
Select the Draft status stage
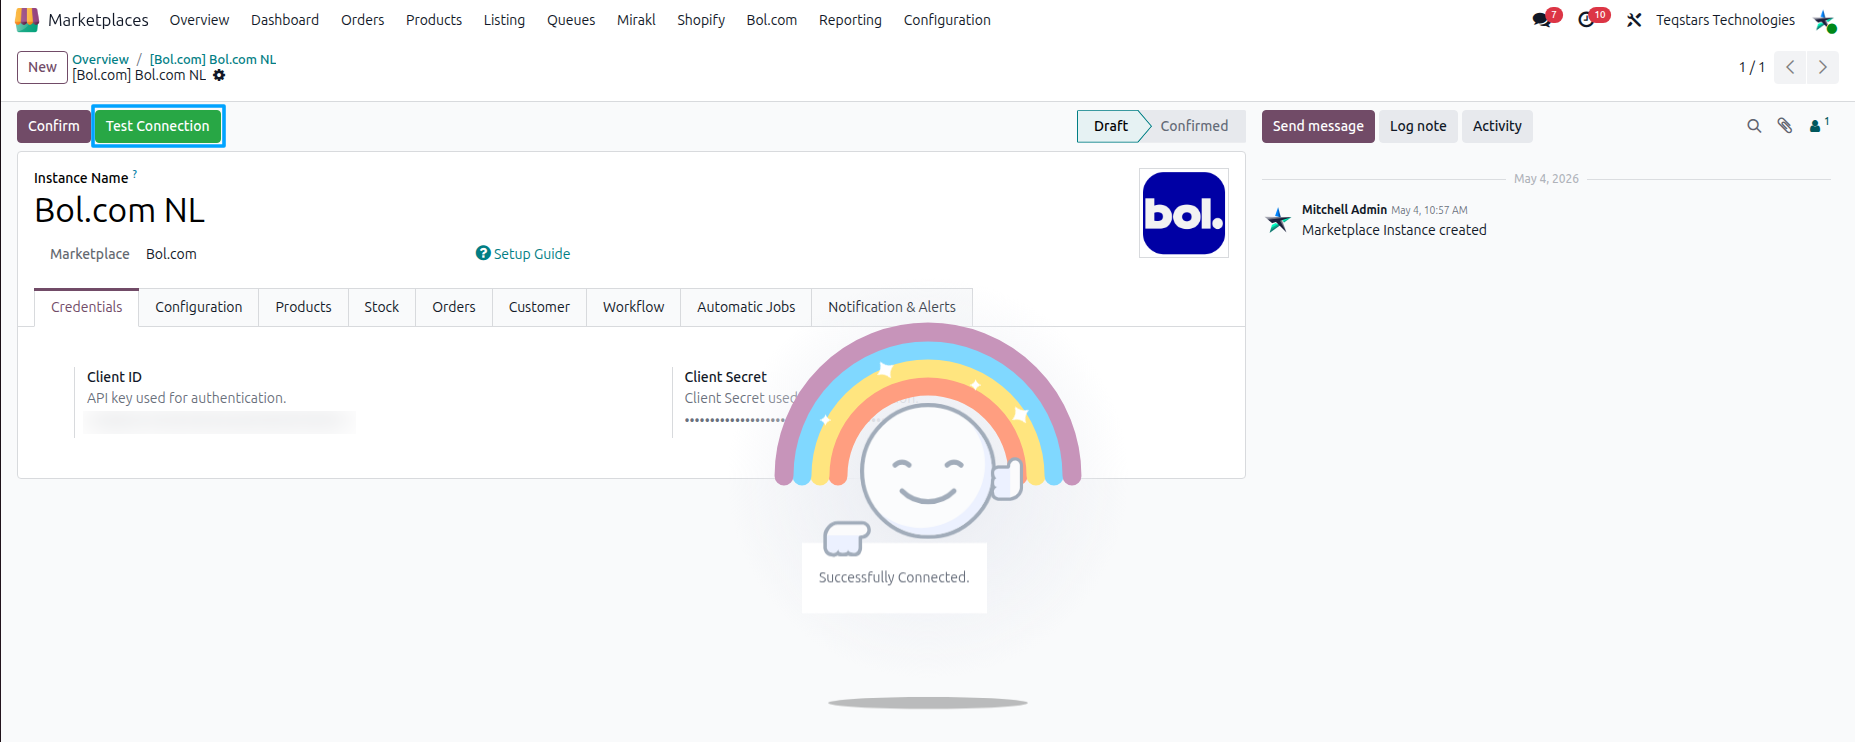pyautogui.click(x=1110, y=126)
